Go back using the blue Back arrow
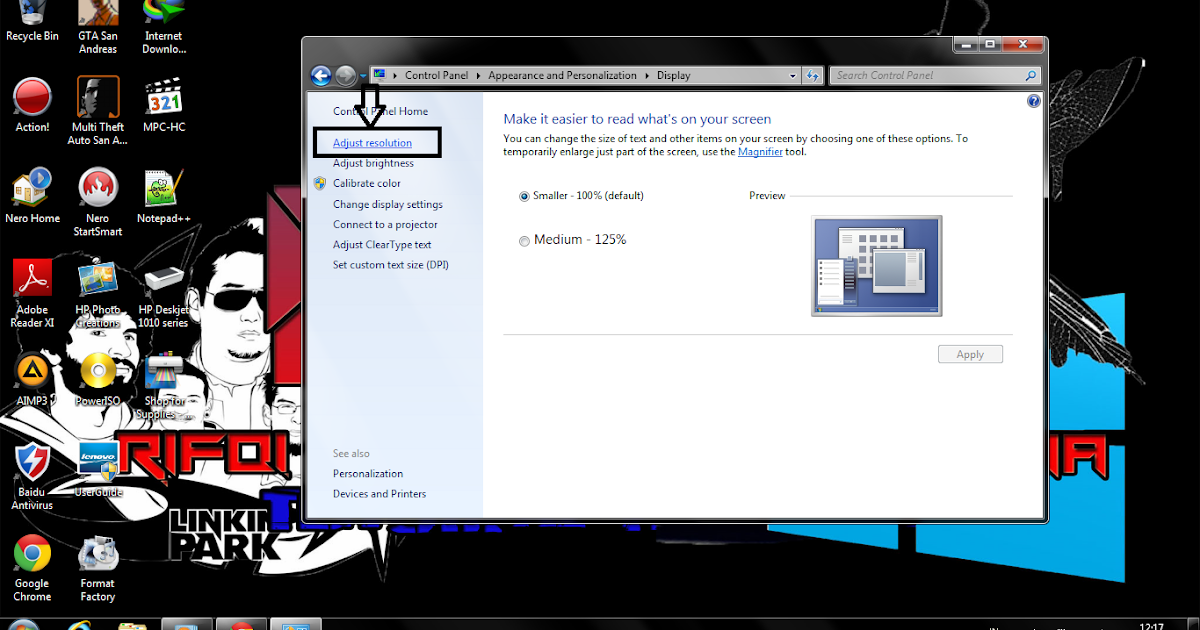1200x630 pixels. (321, 75)
